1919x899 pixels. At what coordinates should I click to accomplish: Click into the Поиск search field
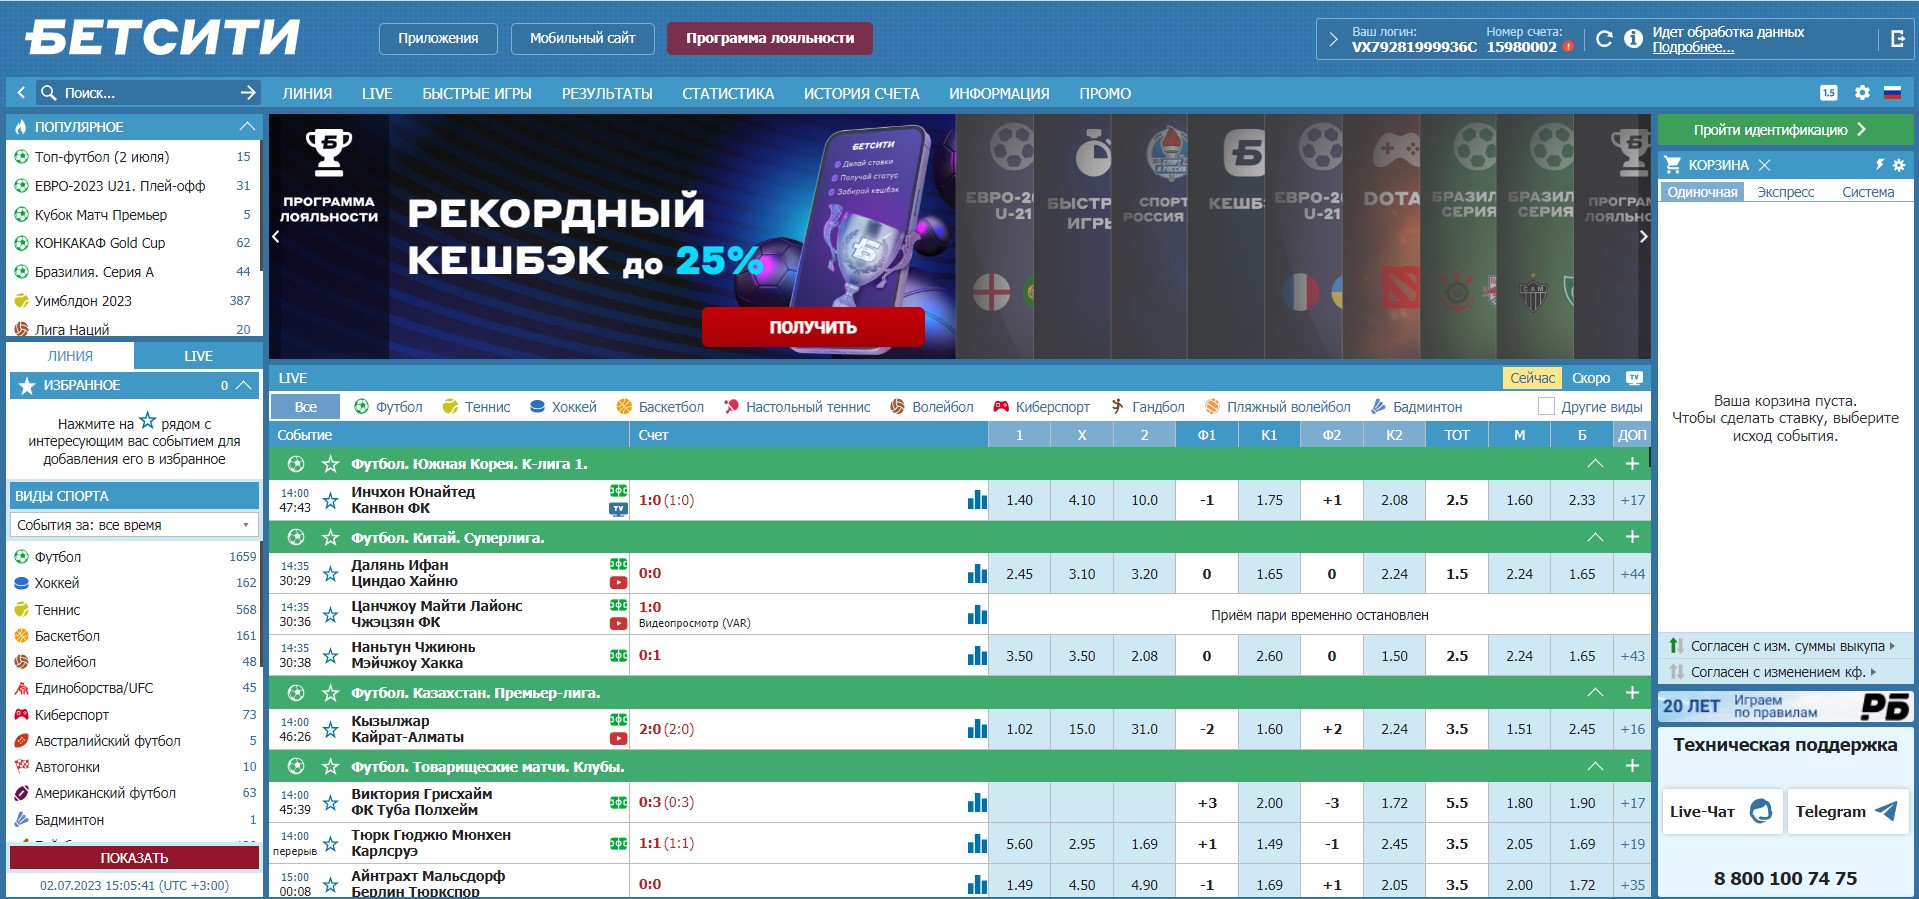coord(140,93)
